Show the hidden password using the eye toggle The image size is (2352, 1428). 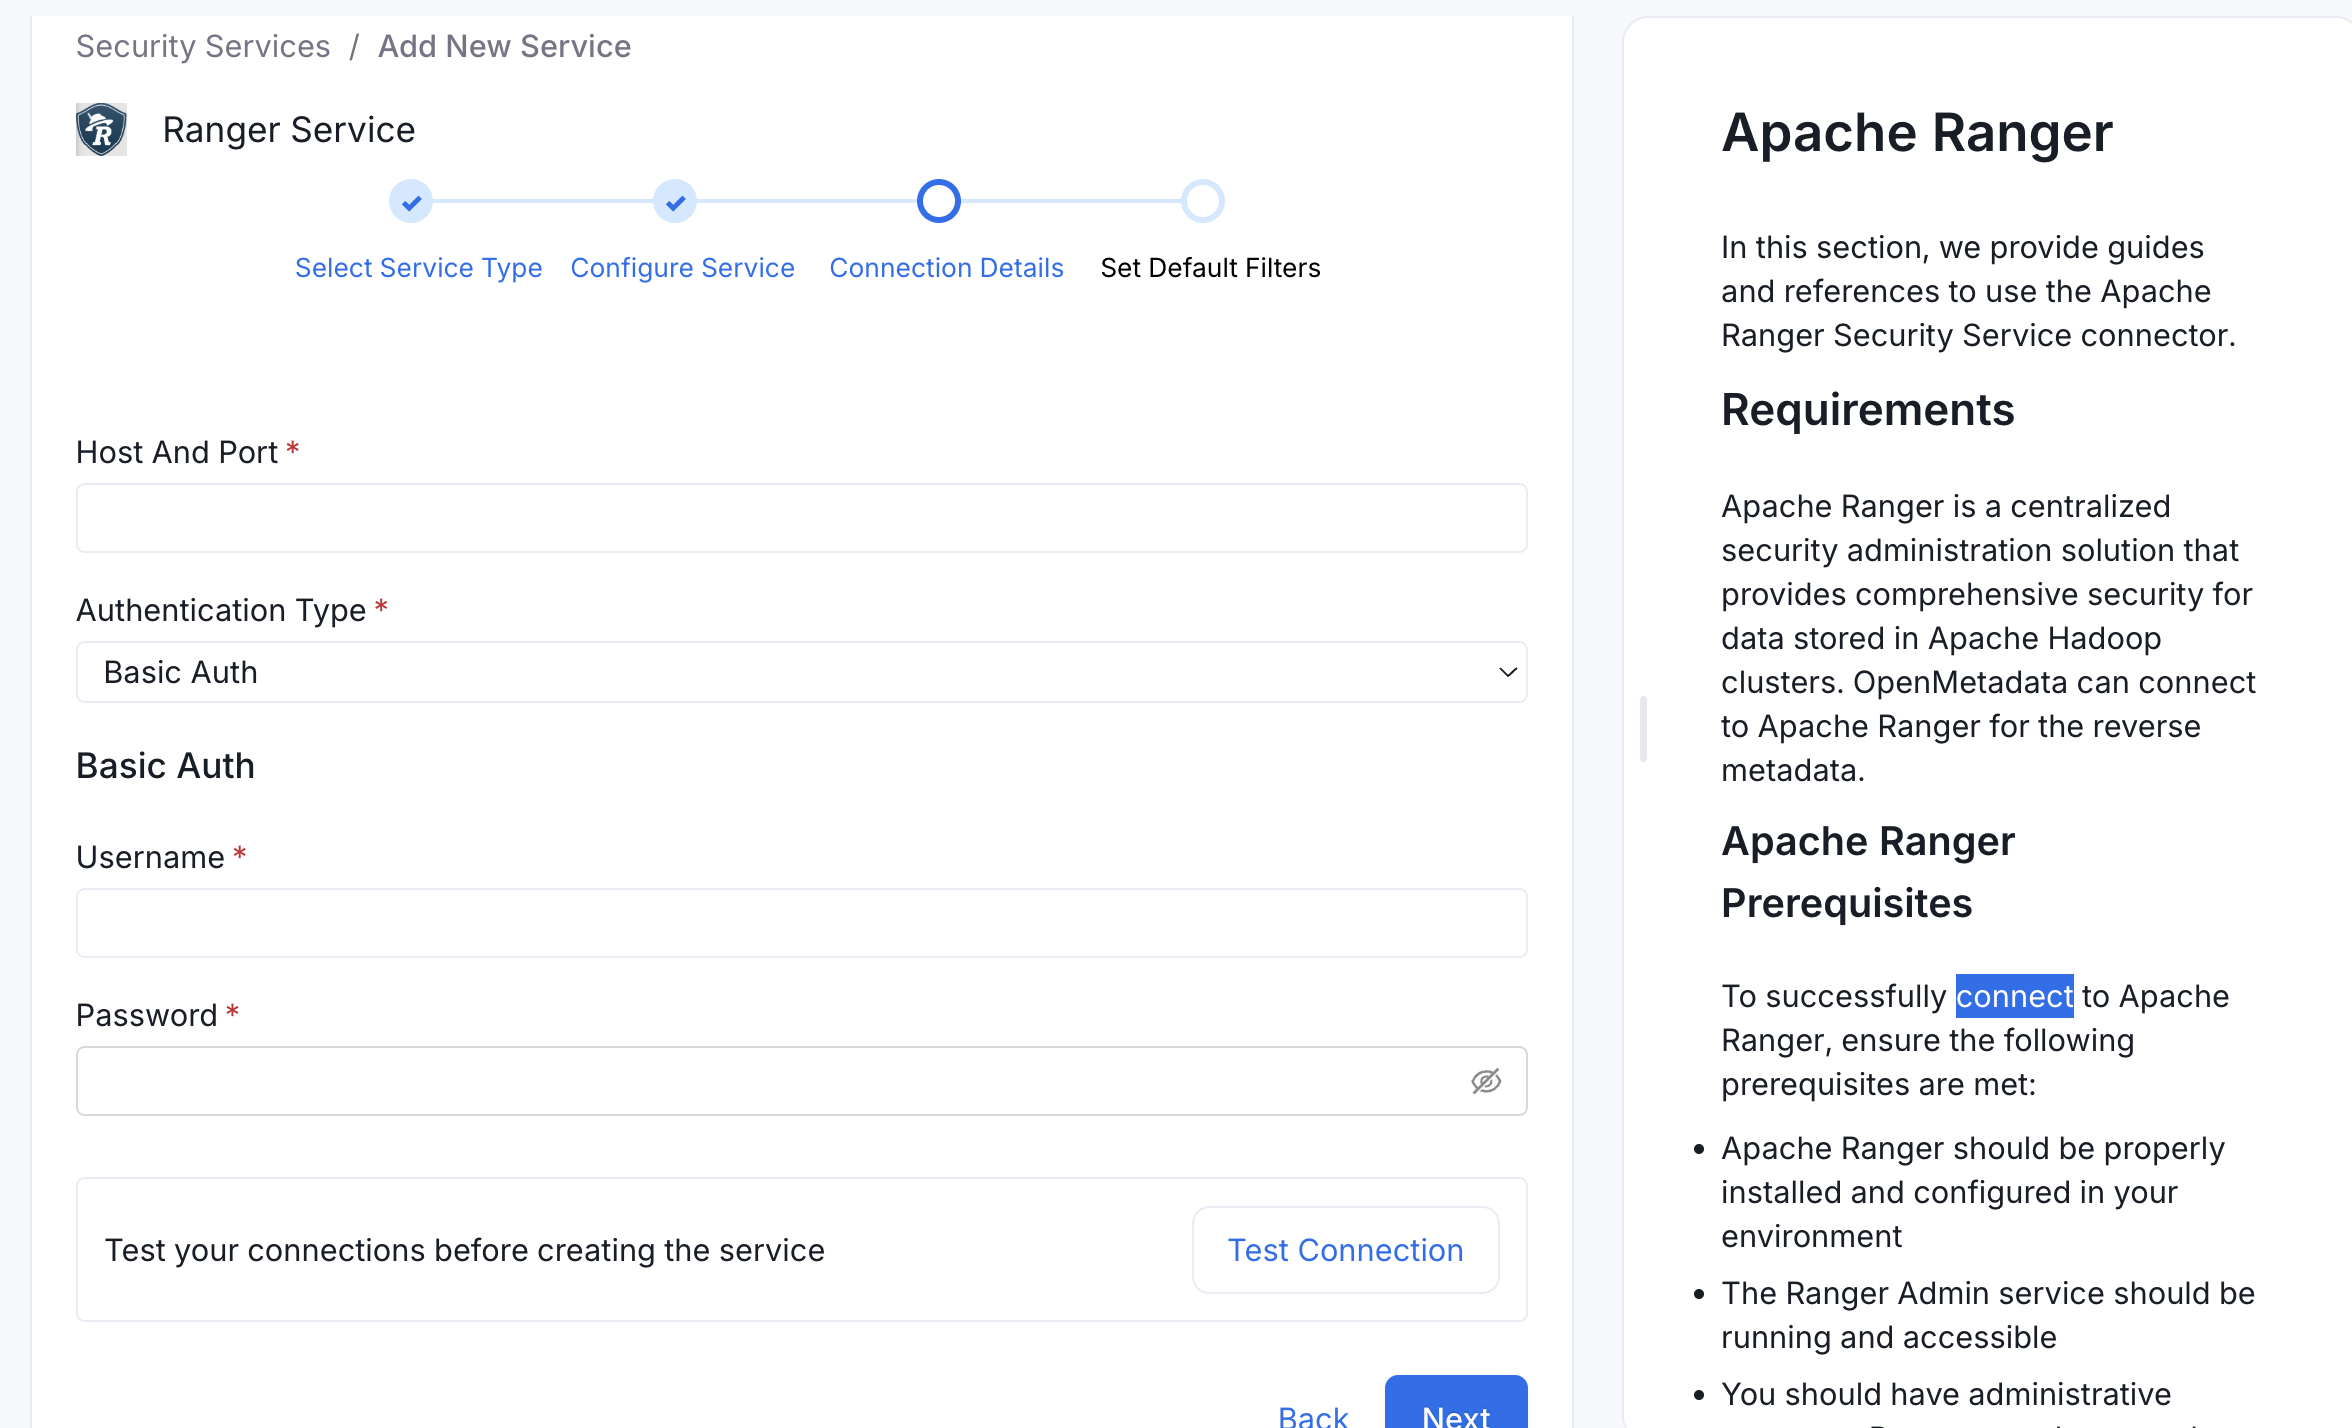(x=1486, y=1081)
